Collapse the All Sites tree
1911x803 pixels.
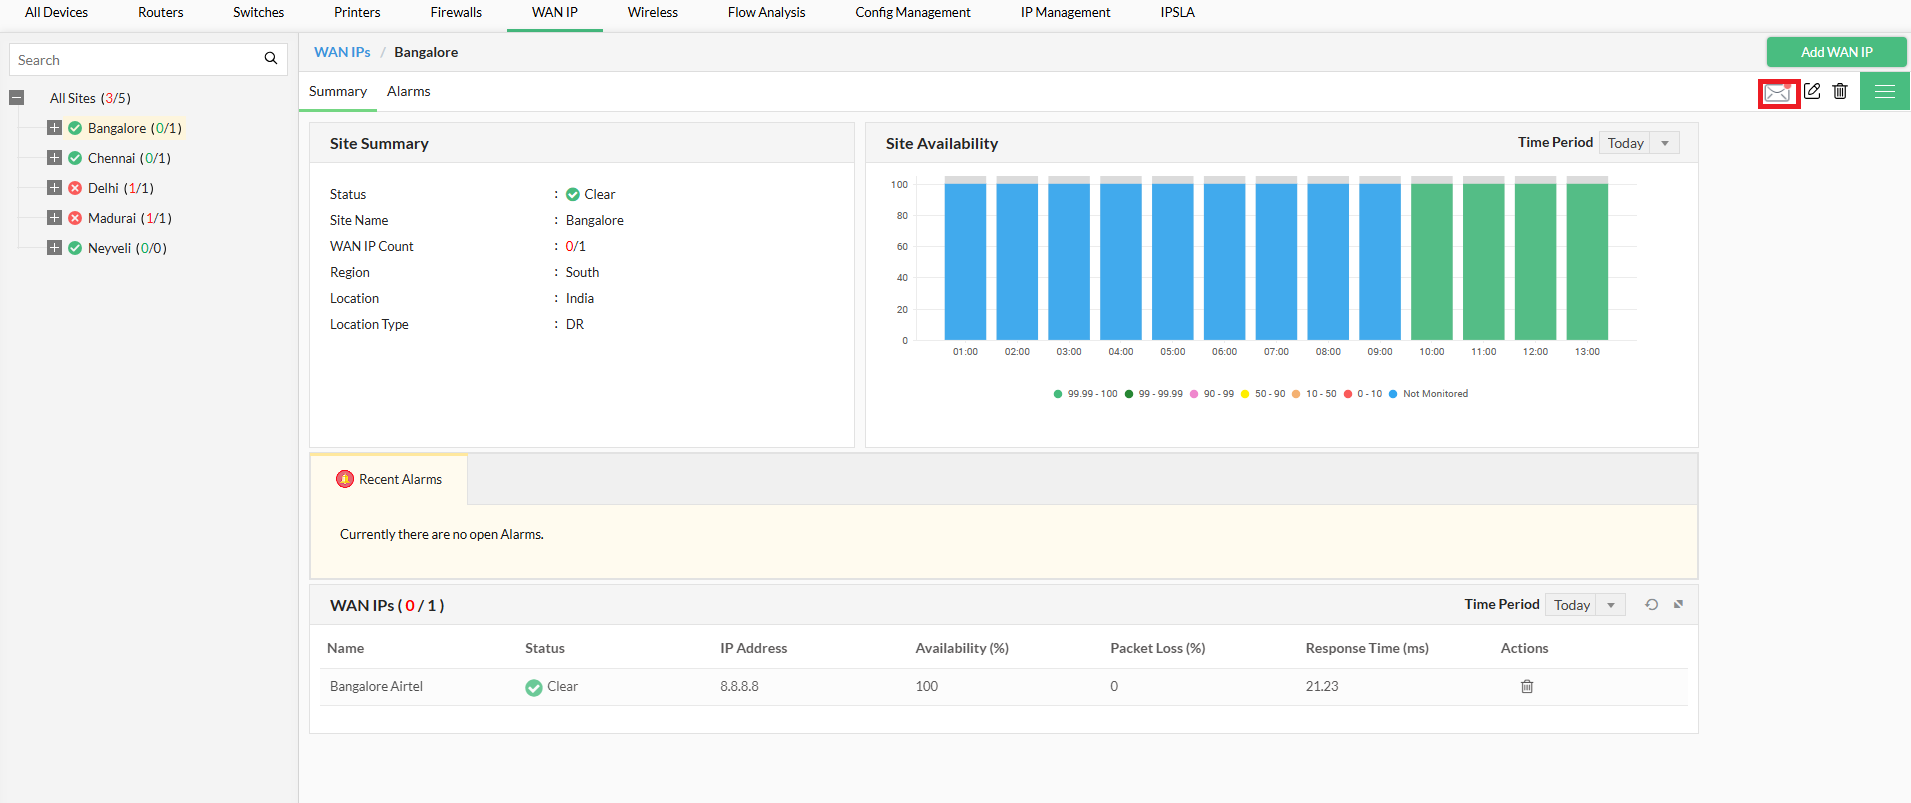(17, 98)
